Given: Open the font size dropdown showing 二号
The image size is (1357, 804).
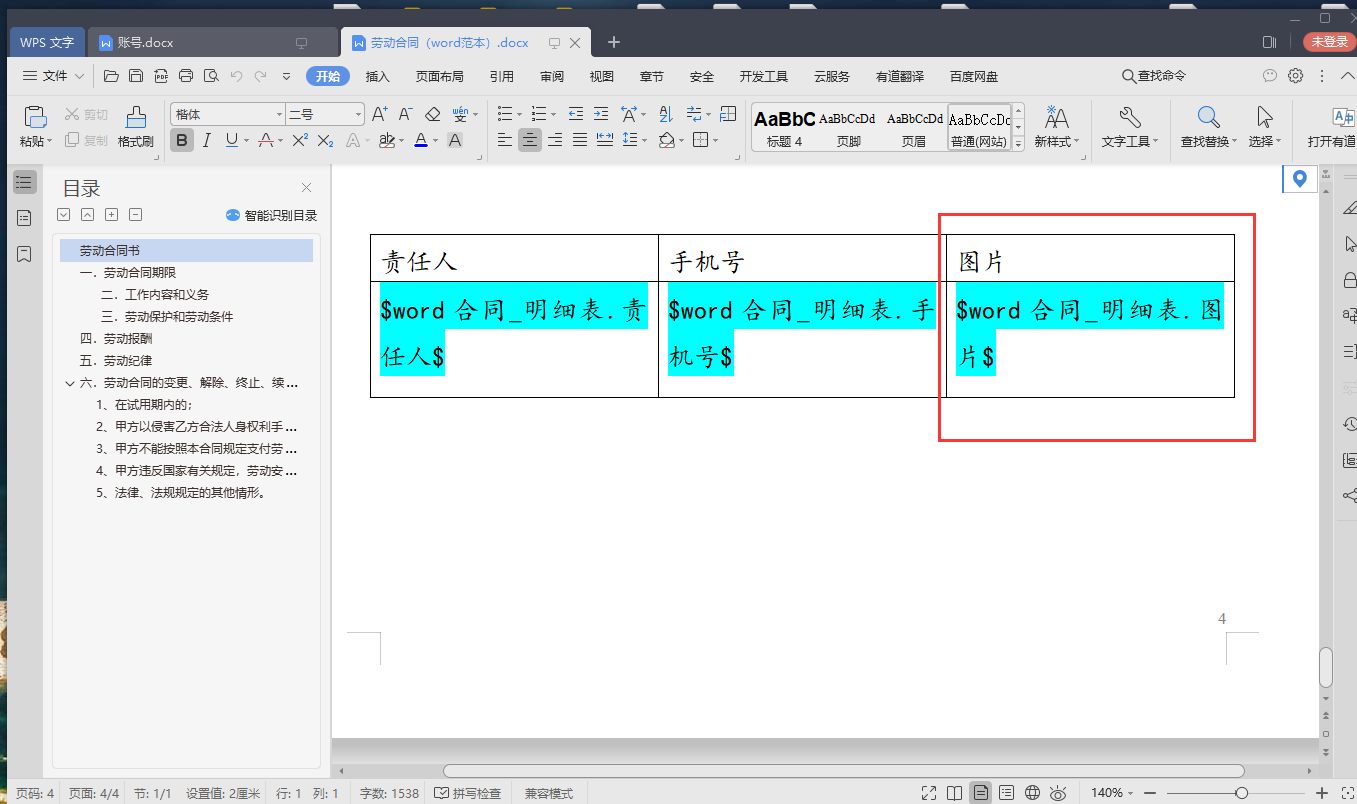Looking at the screenshot, I should click(325, 114).
